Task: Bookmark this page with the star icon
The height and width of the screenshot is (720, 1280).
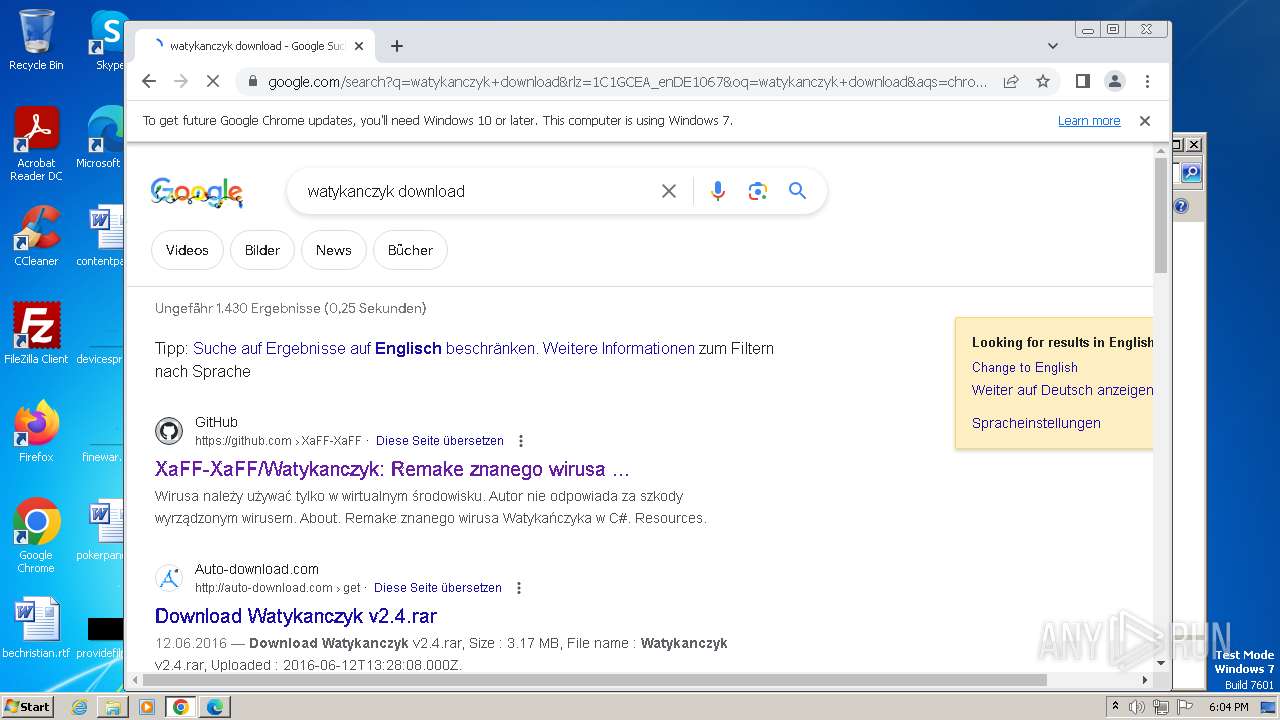Action: (1043, 81)
